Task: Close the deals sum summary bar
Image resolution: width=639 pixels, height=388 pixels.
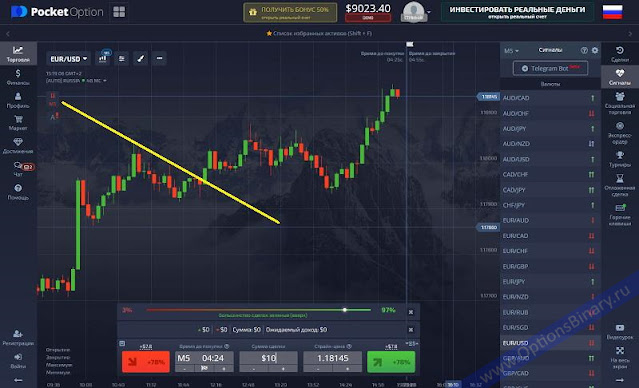Action: (410, 330)
